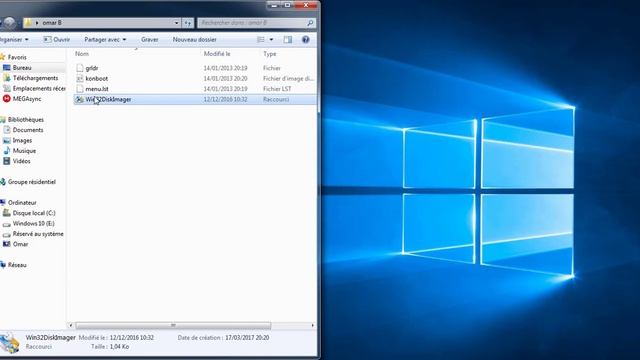Select Réseau in the navigation pane
The height and width of the screenshot is (360, 640).
coord(17,265)
